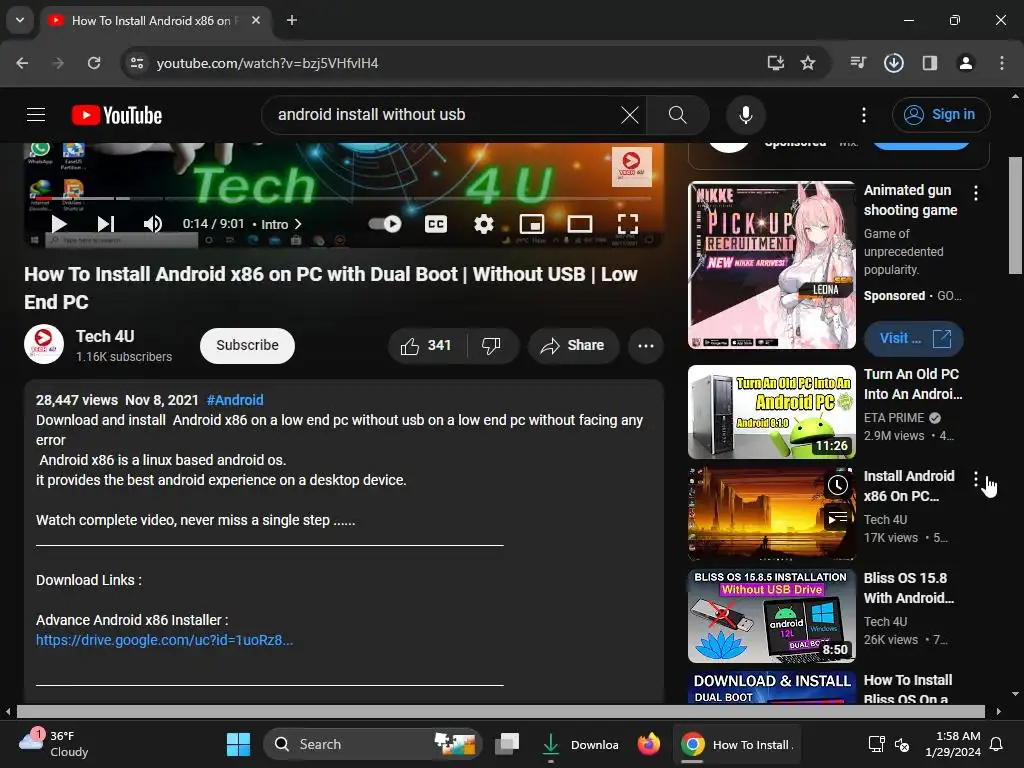
Task: Open Chrome downloads icon
Action: (x=894, y=63)
